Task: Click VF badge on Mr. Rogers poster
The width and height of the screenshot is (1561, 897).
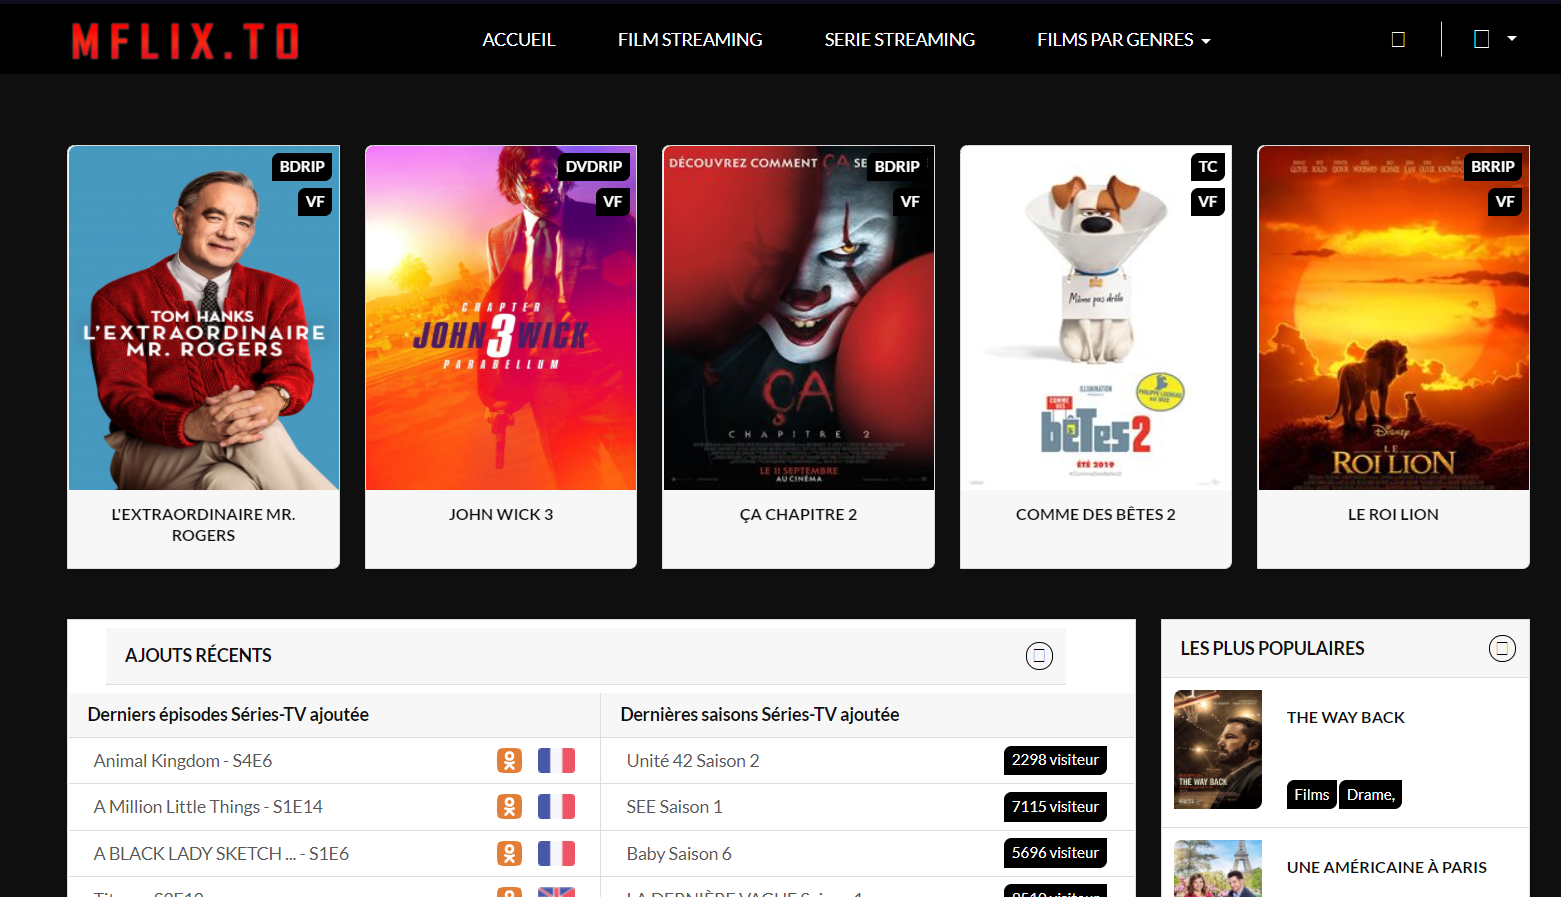Action: [x=315, y=202]
